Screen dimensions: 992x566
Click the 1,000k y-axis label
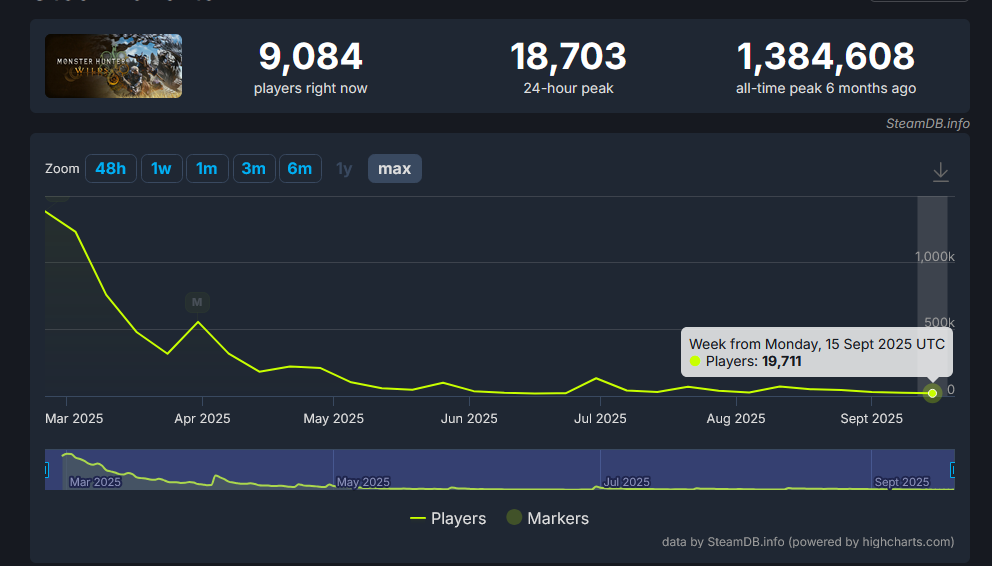[x=934, y=257]
